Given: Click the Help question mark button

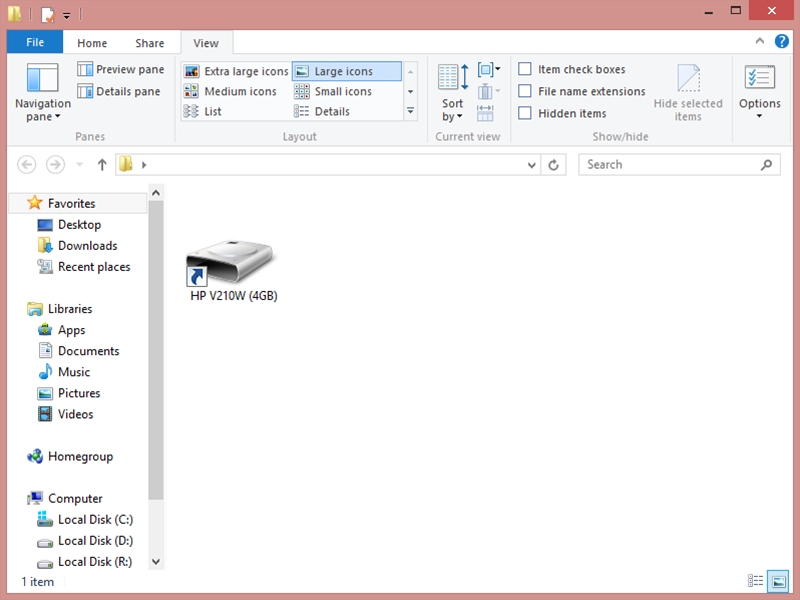Looking at the screenshot, I should (x=782, y=41).
